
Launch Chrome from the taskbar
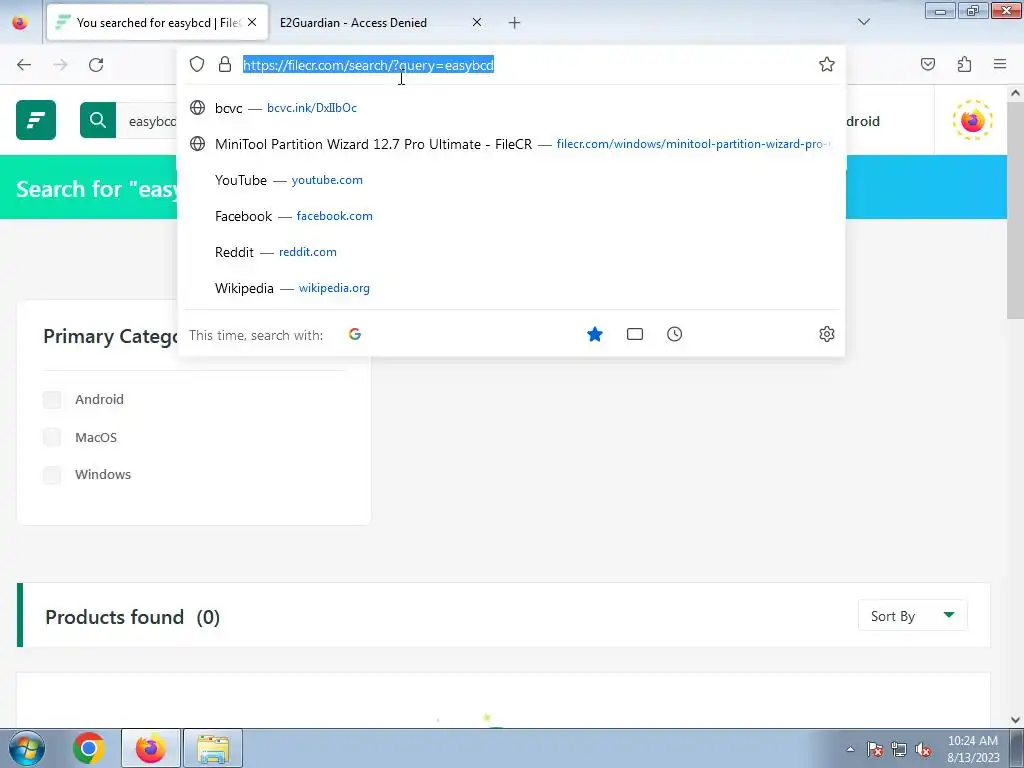click(89, 748)
